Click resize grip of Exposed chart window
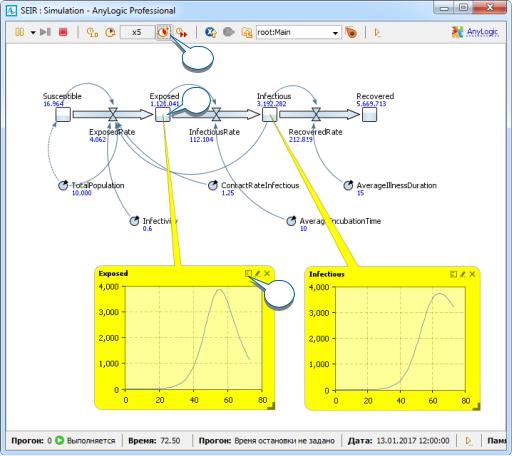The width and height of the screenshot is (512, 456). click(x=272, y=406)
